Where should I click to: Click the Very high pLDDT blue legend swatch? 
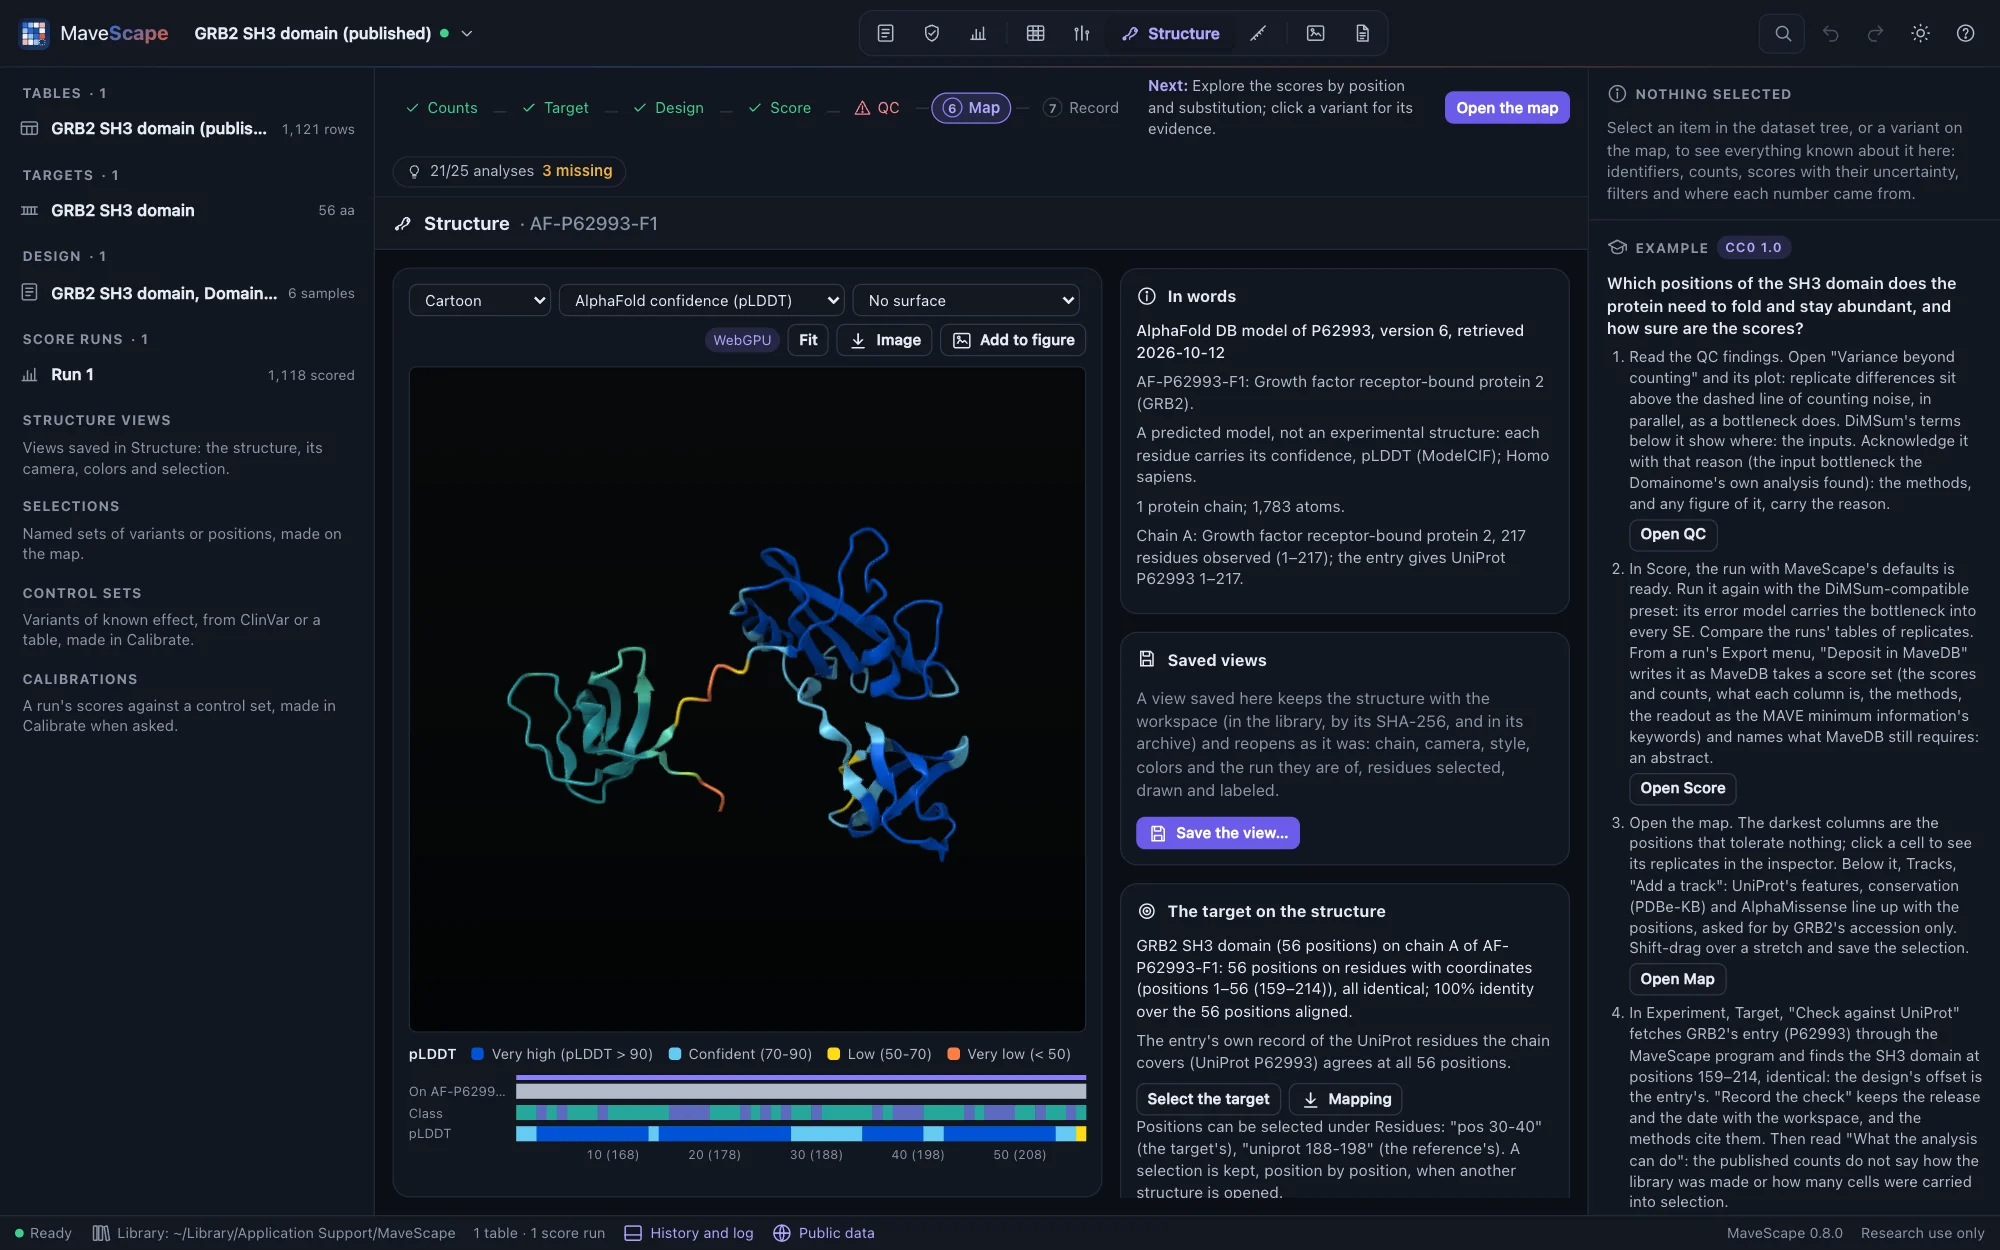point(478,1054)
